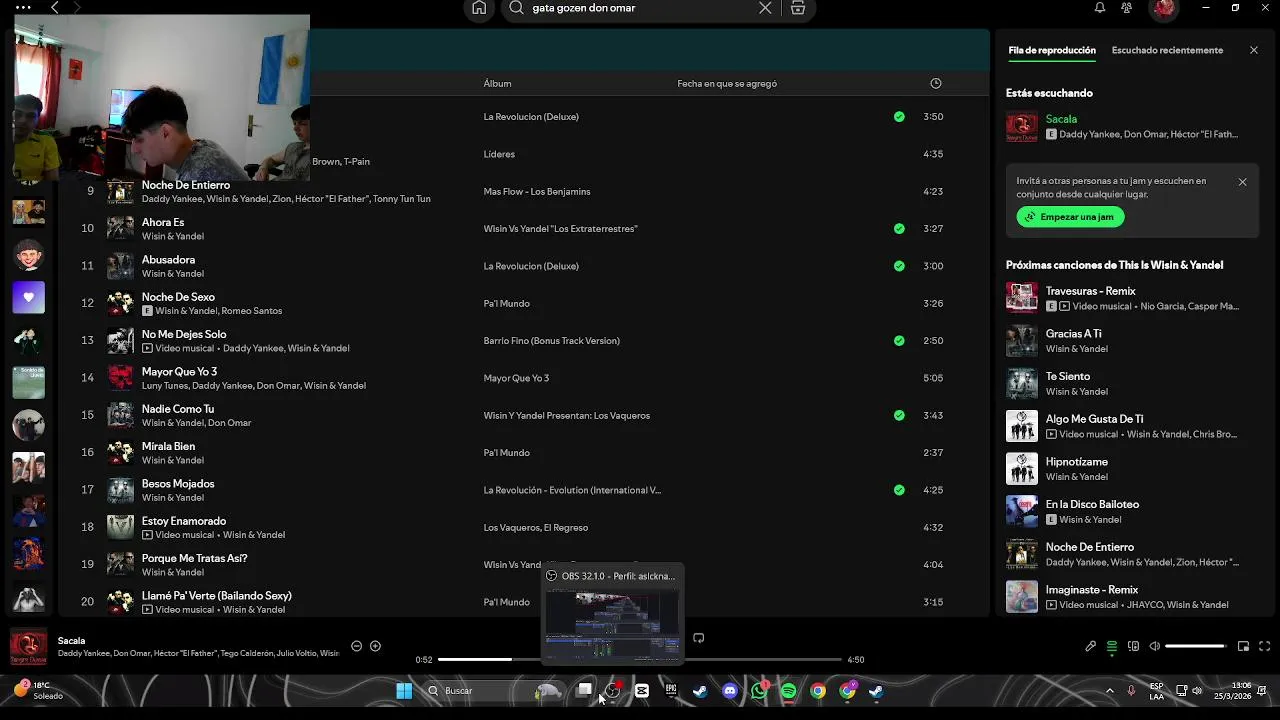
Task: Open the user profile avatar
Action: [1164, 8]
